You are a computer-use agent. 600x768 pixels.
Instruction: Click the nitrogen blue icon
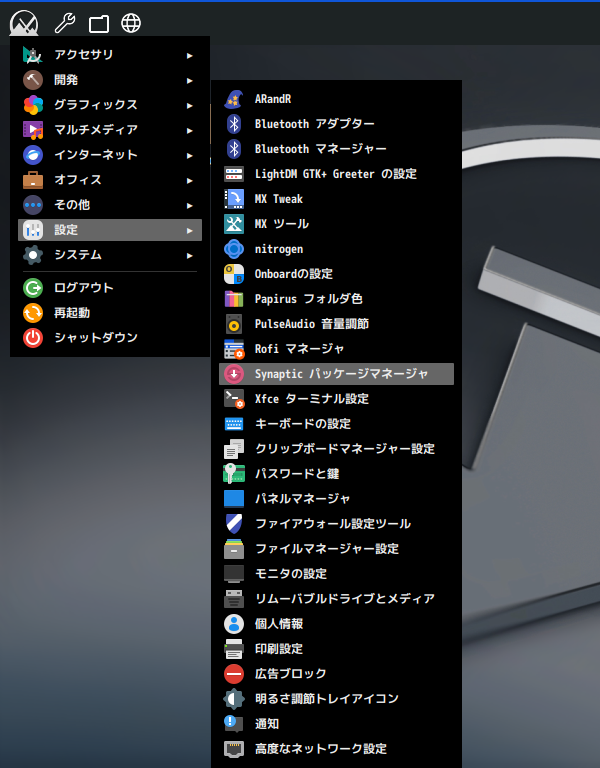234,249
